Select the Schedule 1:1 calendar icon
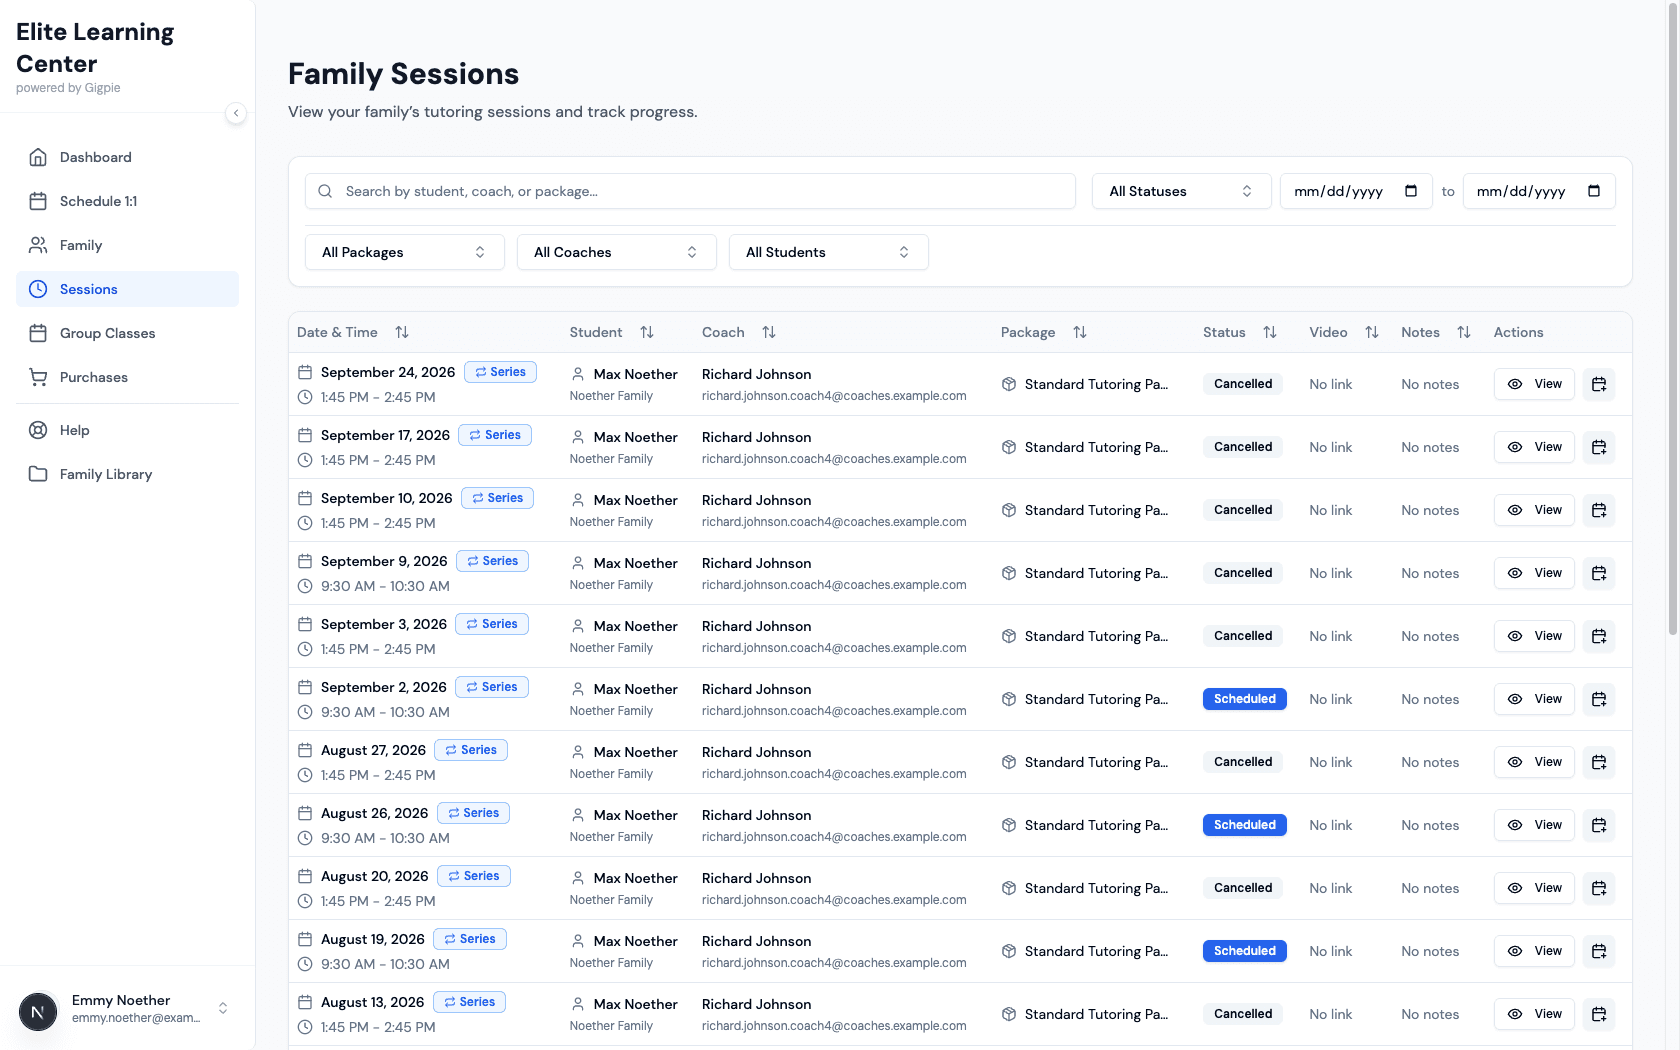Screen dimensions: 1680x1050 tap(37, 201)
